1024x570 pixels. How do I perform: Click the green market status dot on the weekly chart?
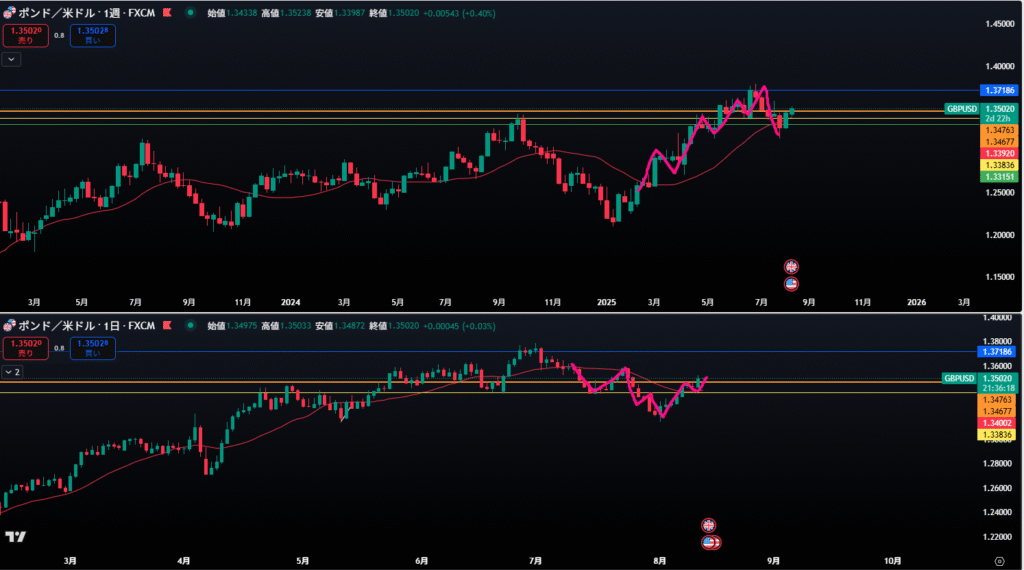click(x=190, y=12)
